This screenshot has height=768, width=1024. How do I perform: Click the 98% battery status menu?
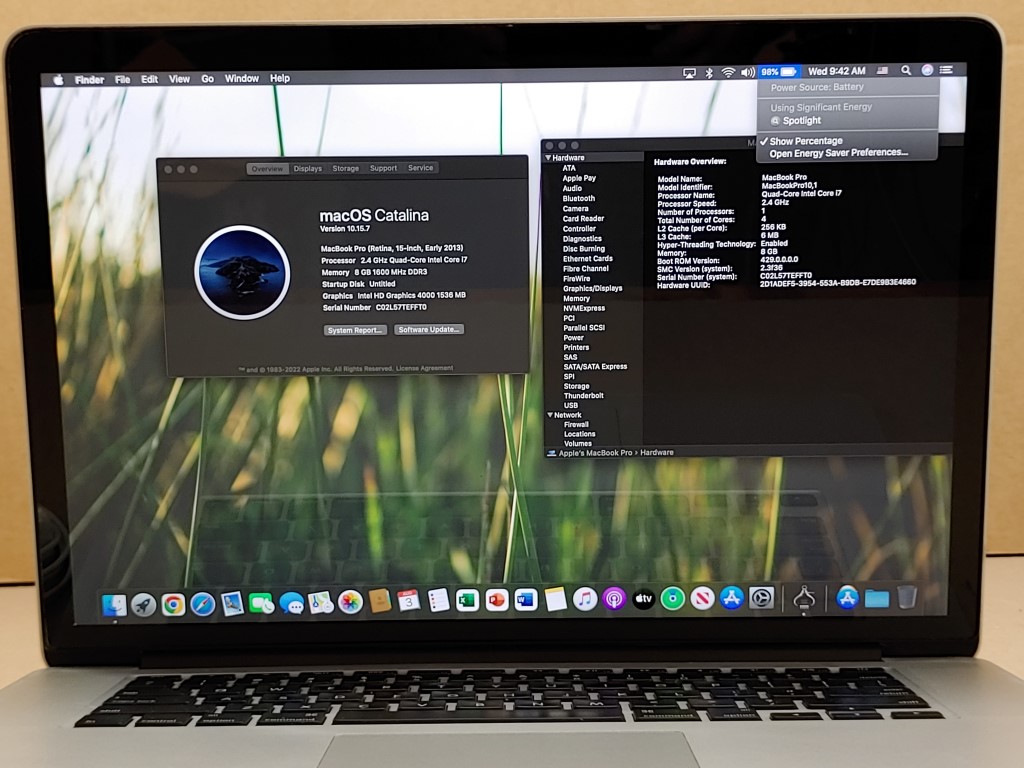point(779,72)
